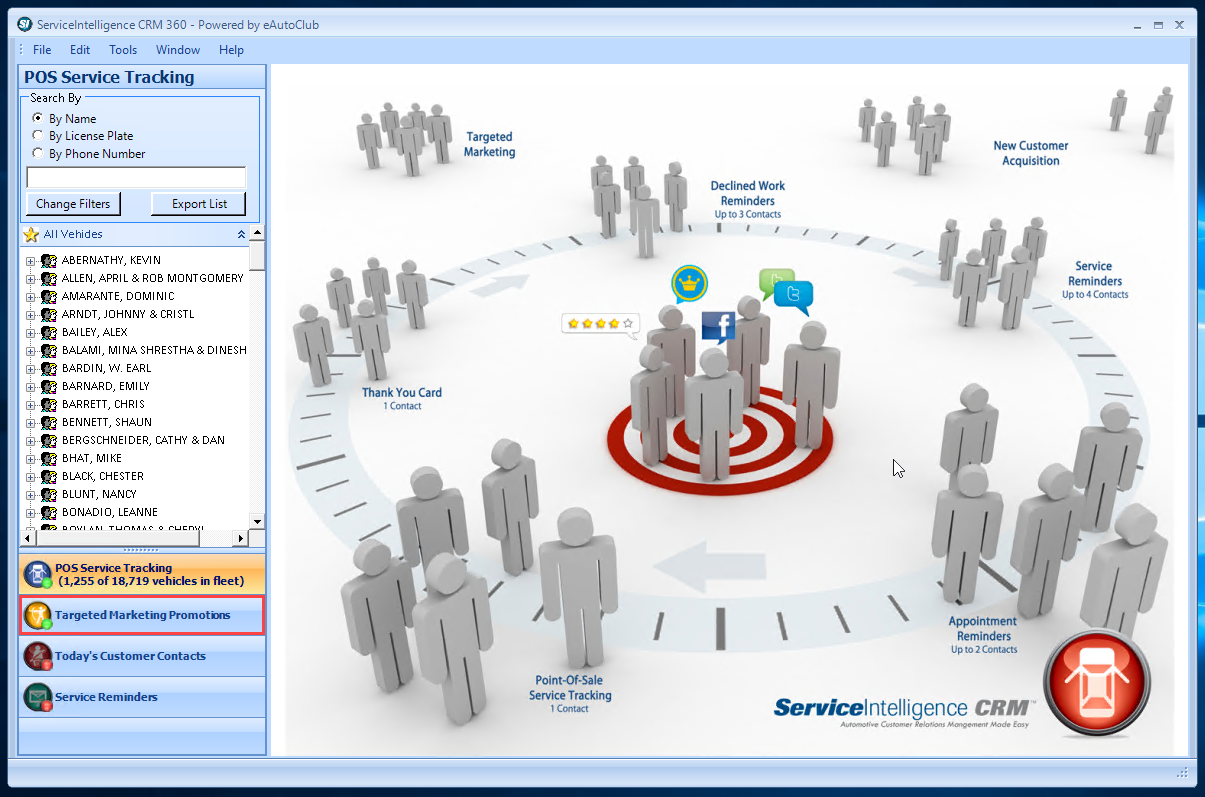Select search By License Plate option
This screenshot has width=1205, height=797.
click(x=38, y=136)
